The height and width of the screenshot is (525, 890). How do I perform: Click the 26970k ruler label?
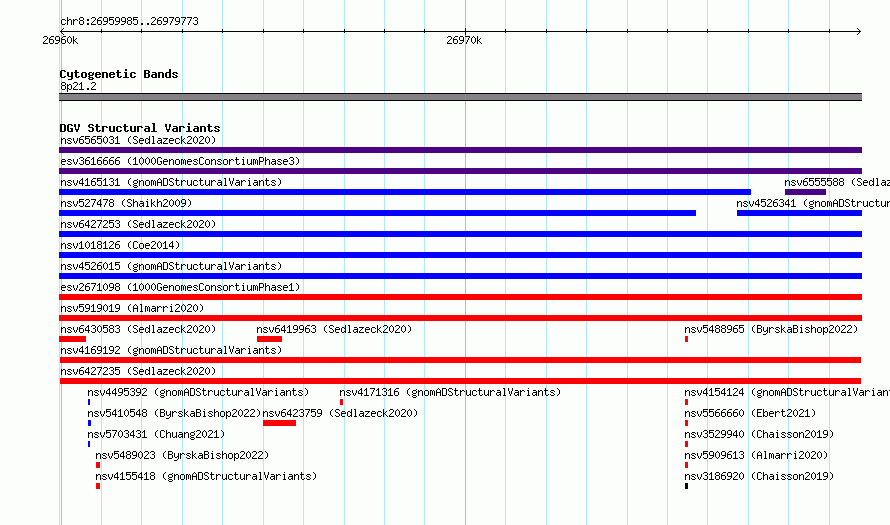[x=464, y=40]
